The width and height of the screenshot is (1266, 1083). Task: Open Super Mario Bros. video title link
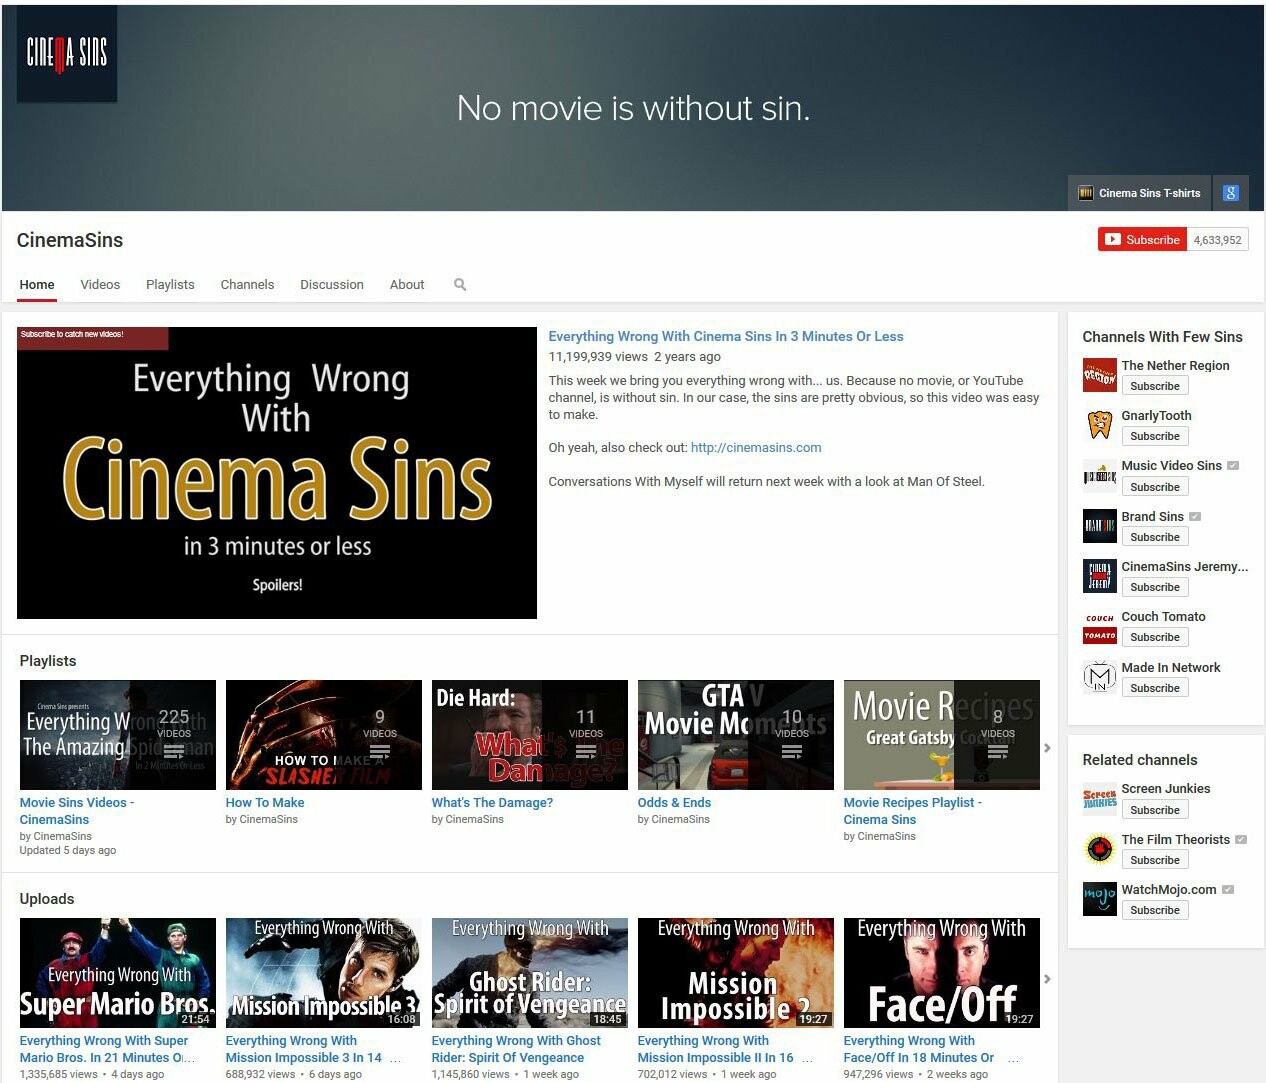(106, 1049)
